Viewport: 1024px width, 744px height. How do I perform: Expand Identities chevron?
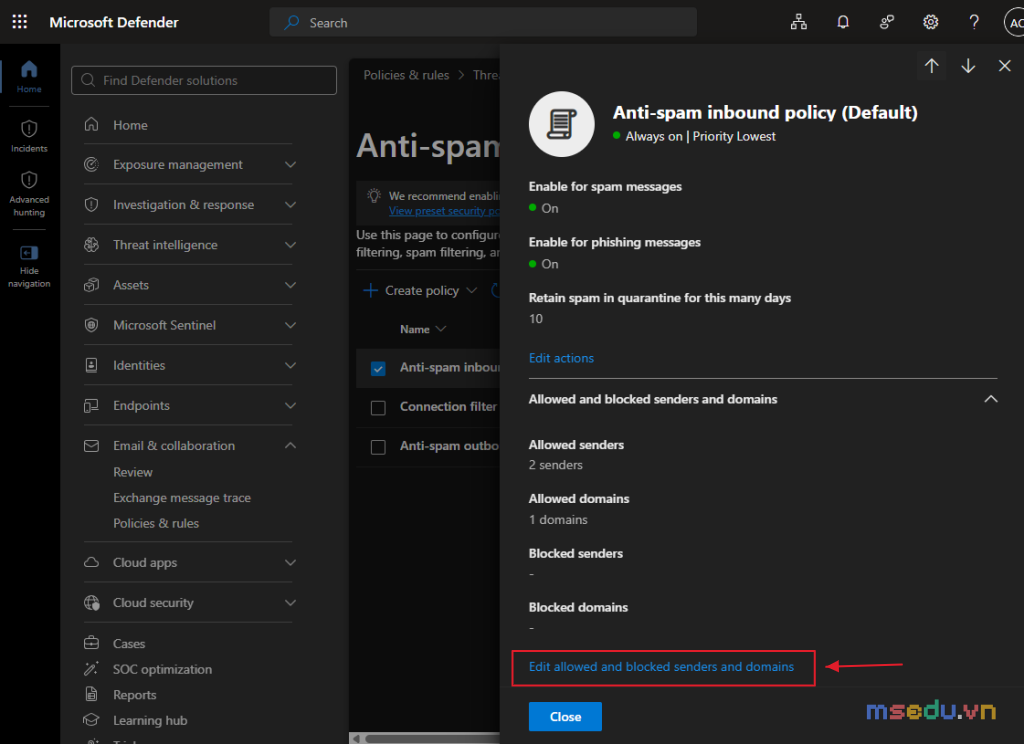291,365
